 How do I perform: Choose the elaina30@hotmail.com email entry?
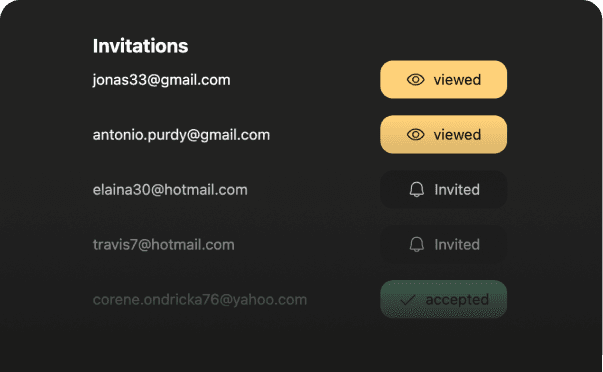(170, 190)
